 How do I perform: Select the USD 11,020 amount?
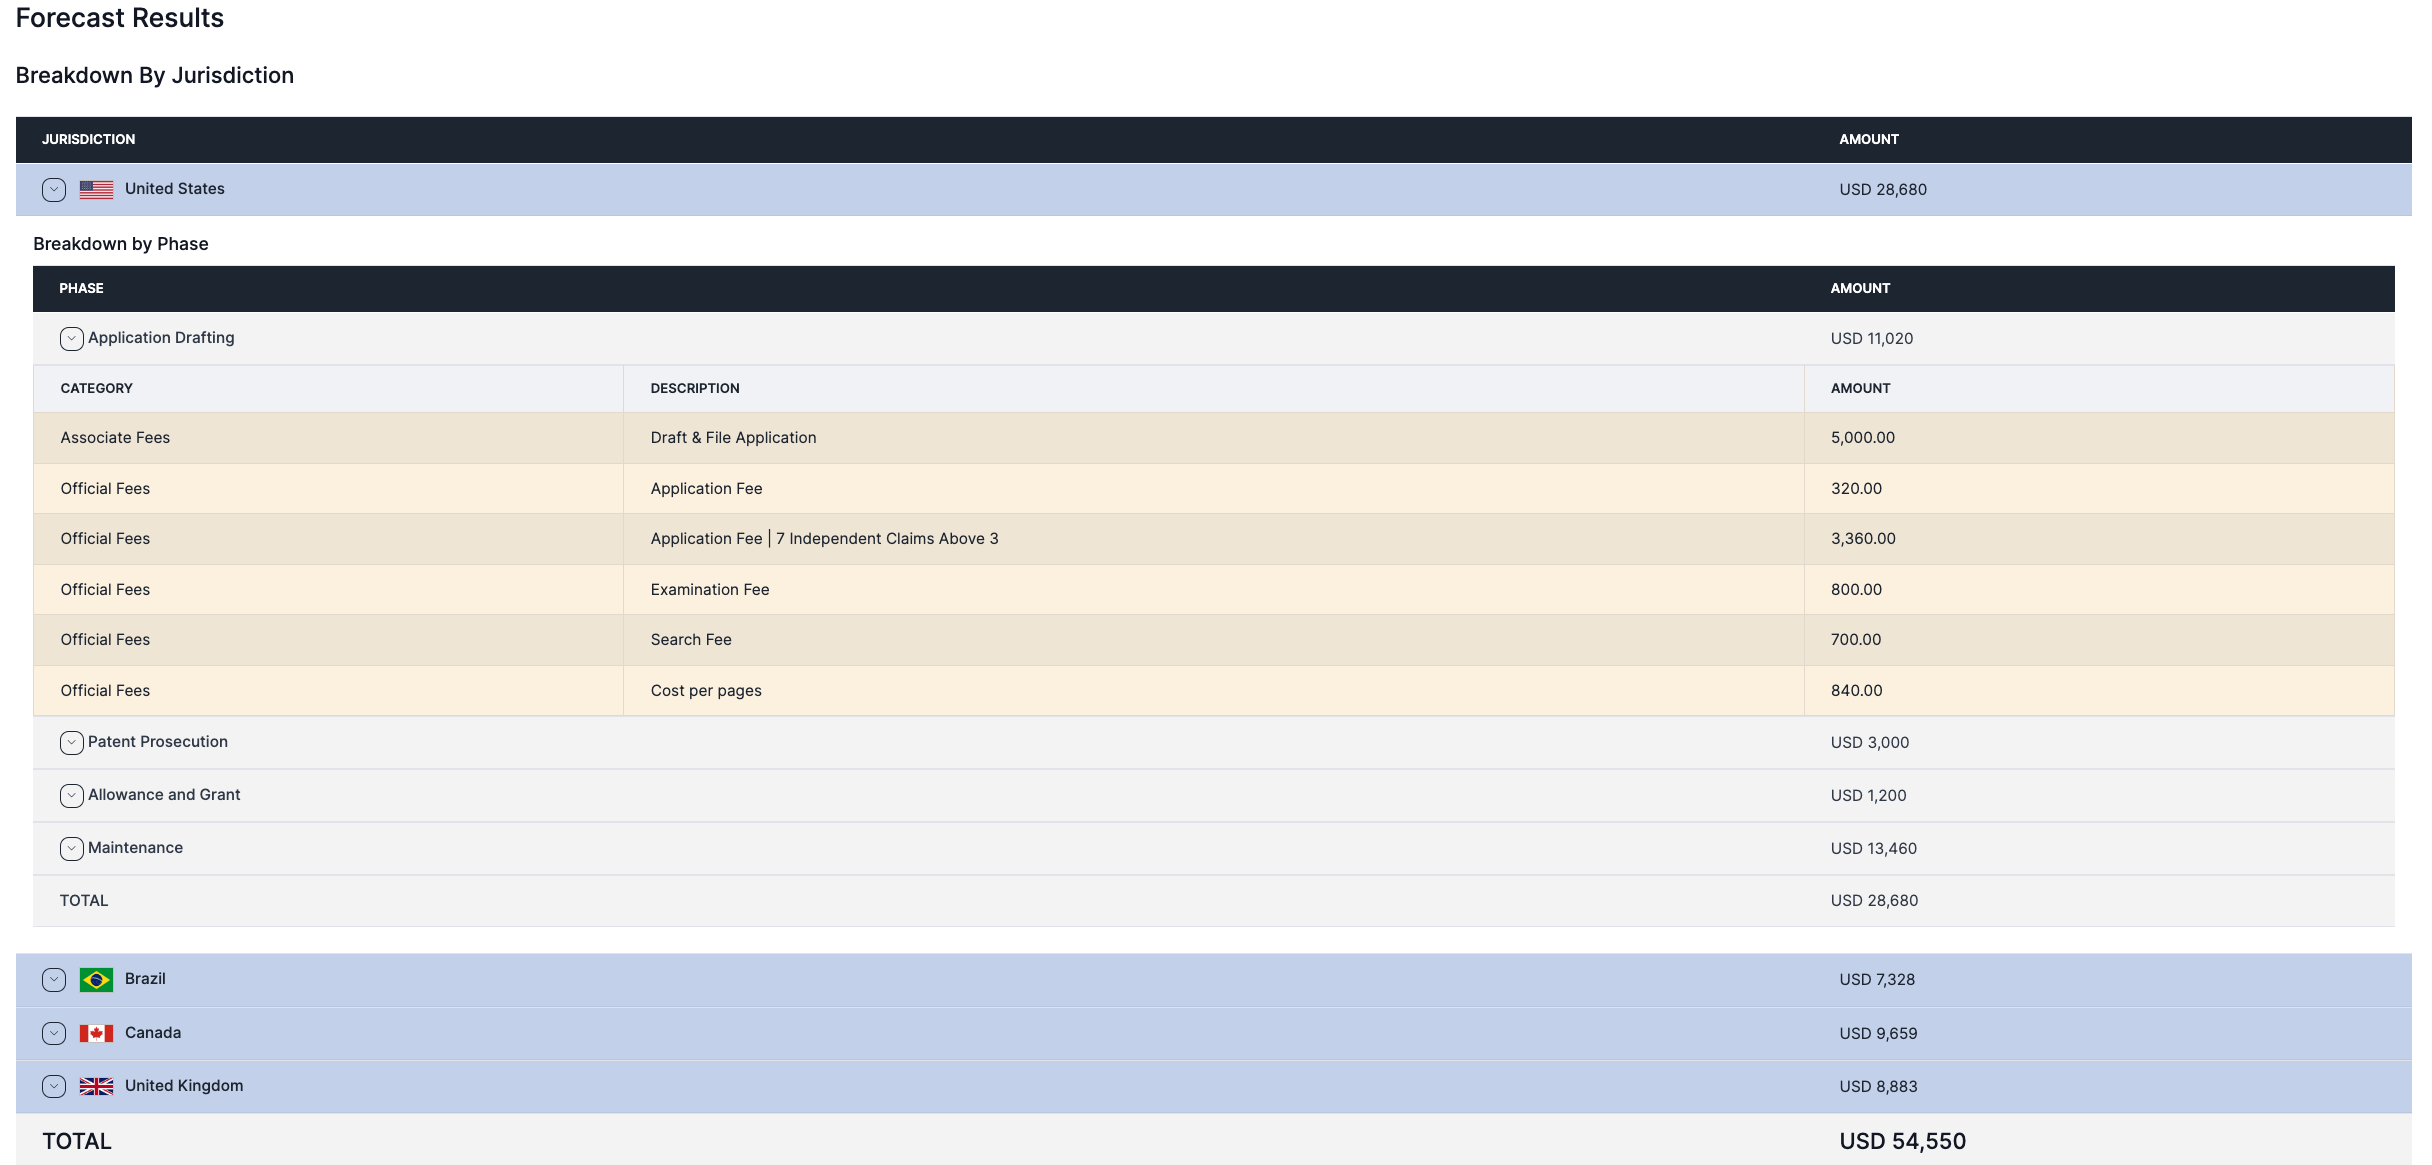click(1872, 339)
